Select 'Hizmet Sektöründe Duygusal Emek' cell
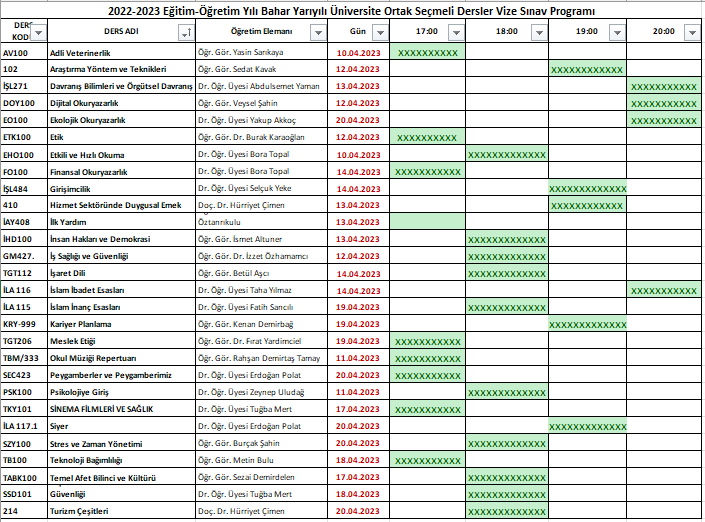 click(x=121, y=205)
